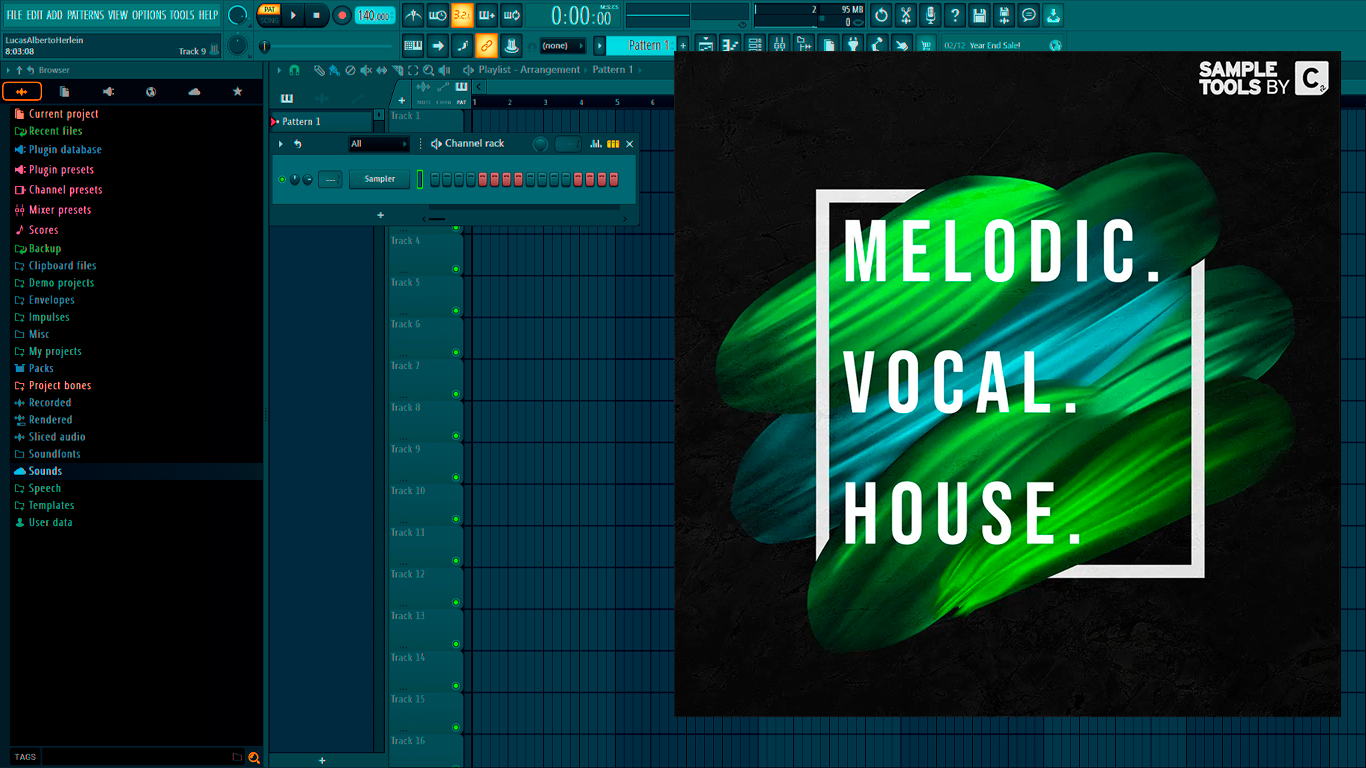Toggle the loop recording icon

[x=511, y=15]
